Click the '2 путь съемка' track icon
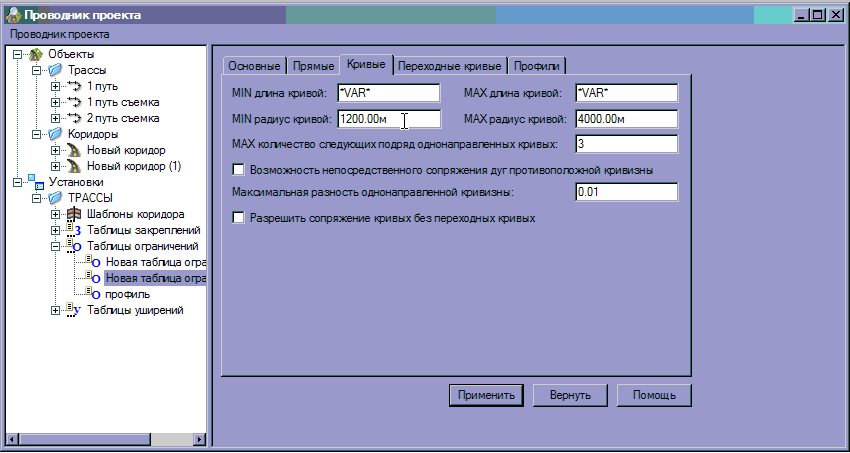The image size is (850, 453). pyautogui.click(x=74, y=118)
